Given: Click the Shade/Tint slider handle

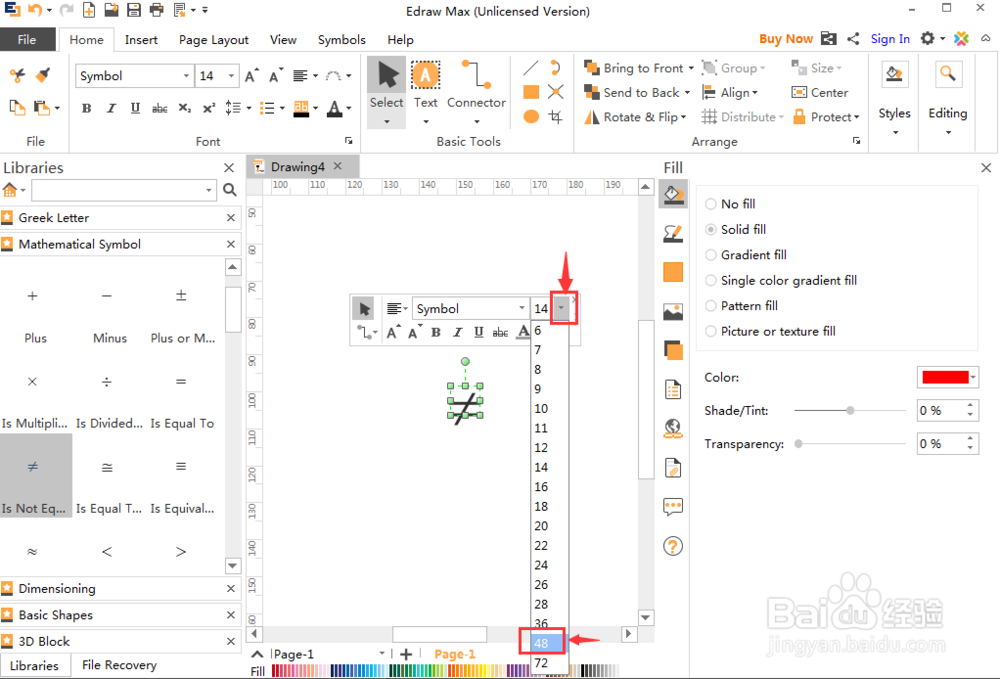Looking at the screenshot, I should [850, 411].
